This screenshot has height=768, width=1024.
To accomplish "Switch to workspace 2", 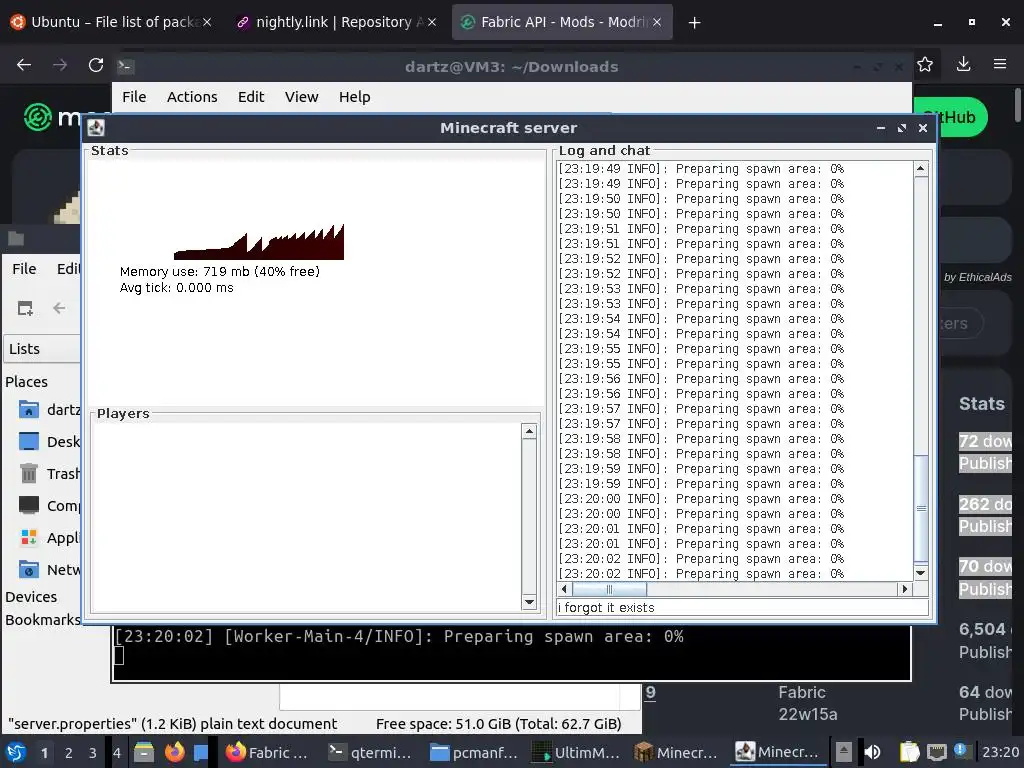I will (x=68, y=753).
